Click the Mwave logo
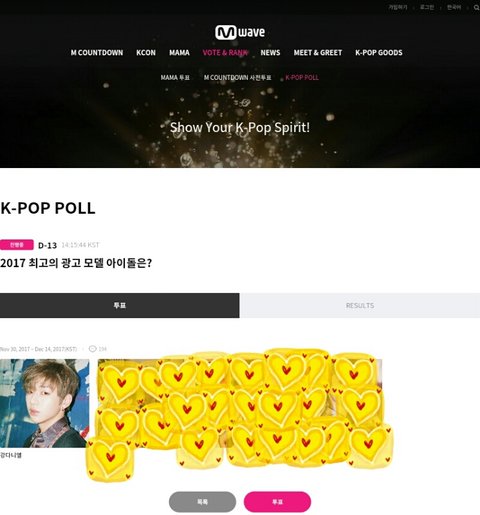Image resolution: width=480 pixels, height=515 pixels. (x=240, y=32)
